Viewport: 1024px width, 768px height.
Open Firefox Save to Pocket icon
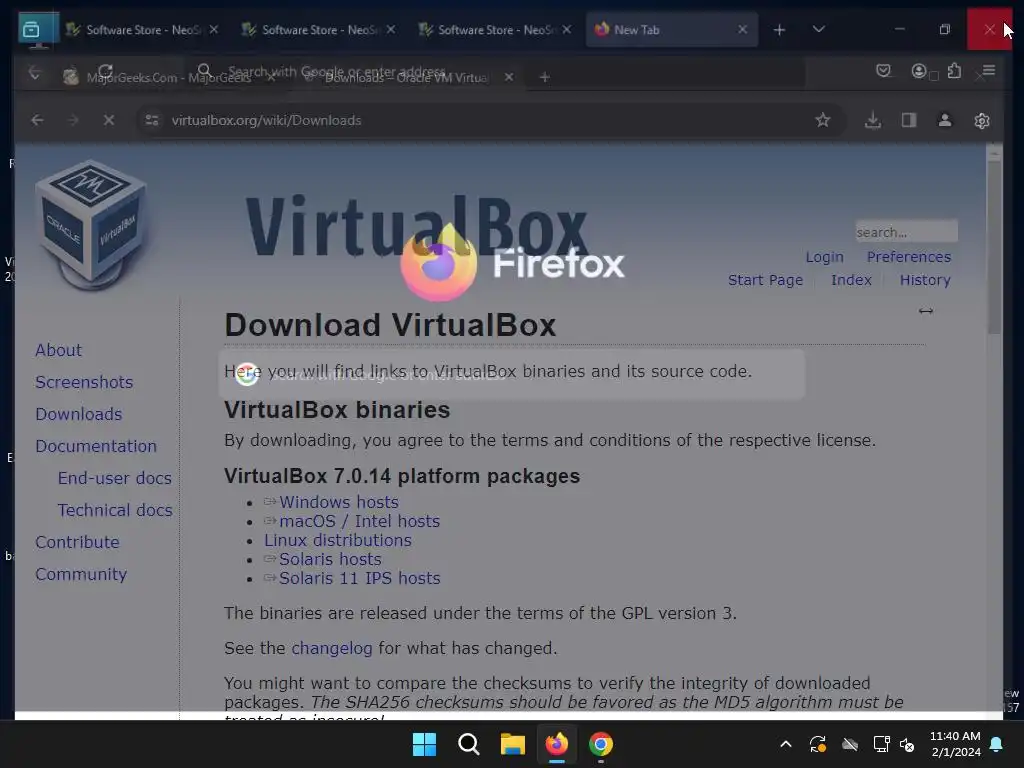point(883,71)
